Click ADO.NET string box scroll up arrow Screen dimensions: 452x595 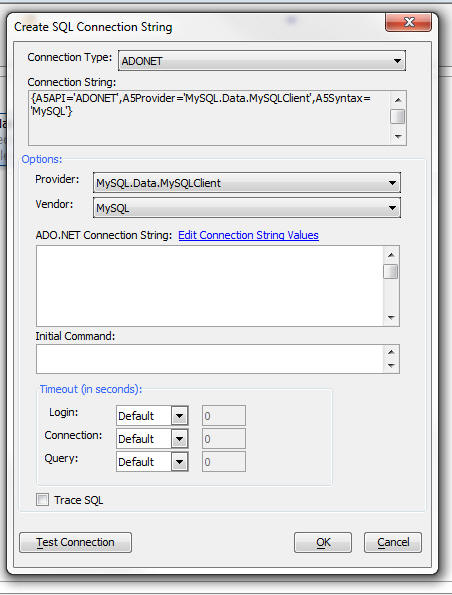click(391, 255)
